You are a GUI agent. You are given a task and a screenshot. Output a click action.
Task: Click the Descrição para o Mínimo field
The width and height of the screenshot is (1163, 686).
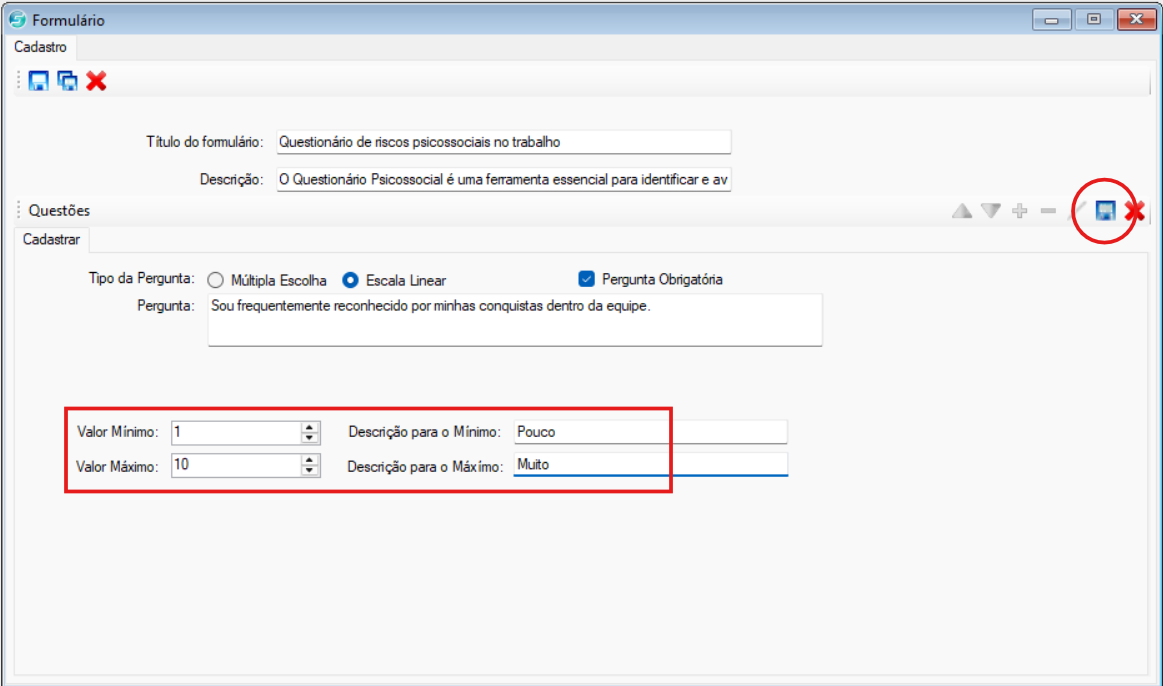(650, 432)
